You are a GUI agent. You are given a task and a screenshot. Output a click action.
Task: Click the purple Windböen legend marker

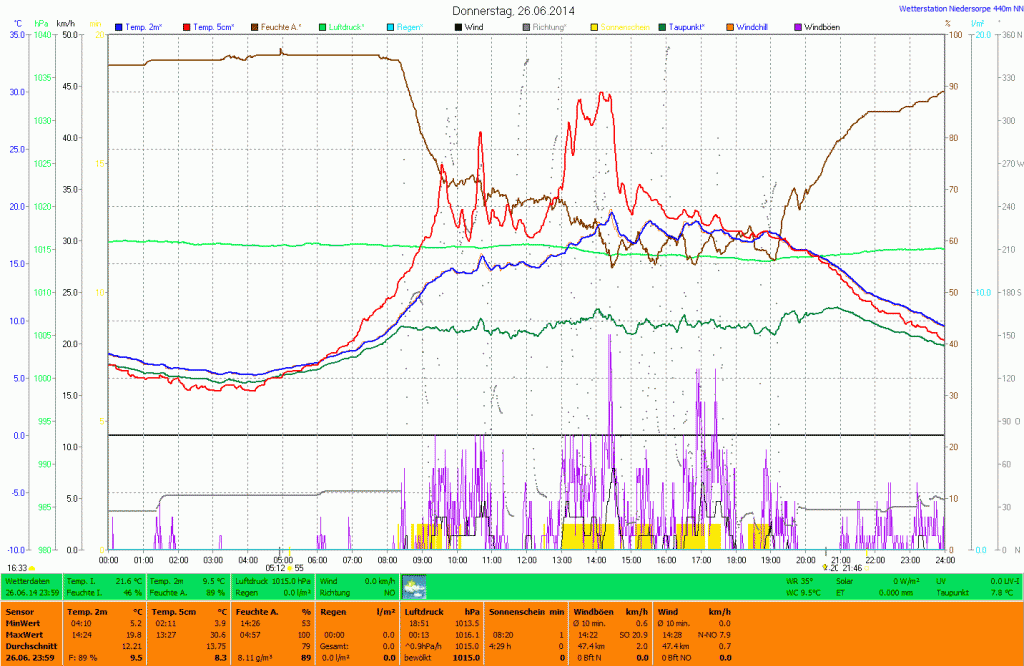tap(798, 26)
